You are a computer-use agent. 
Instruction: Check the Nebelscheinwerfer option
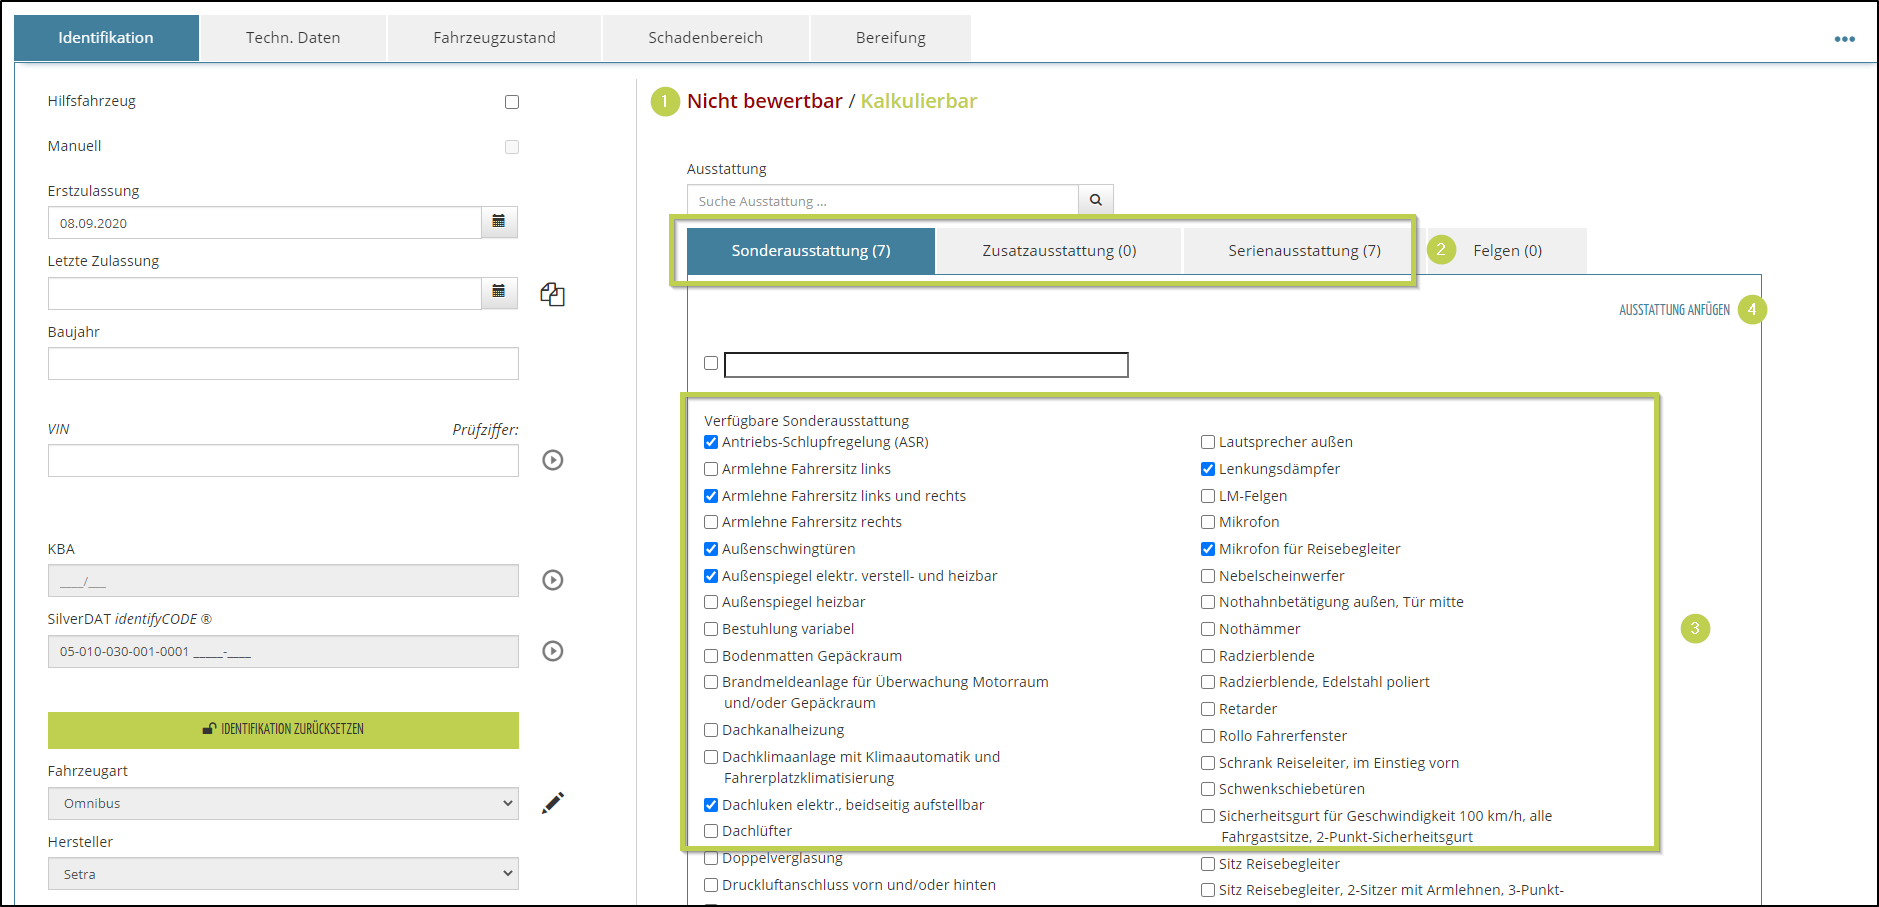[1208, 576]
